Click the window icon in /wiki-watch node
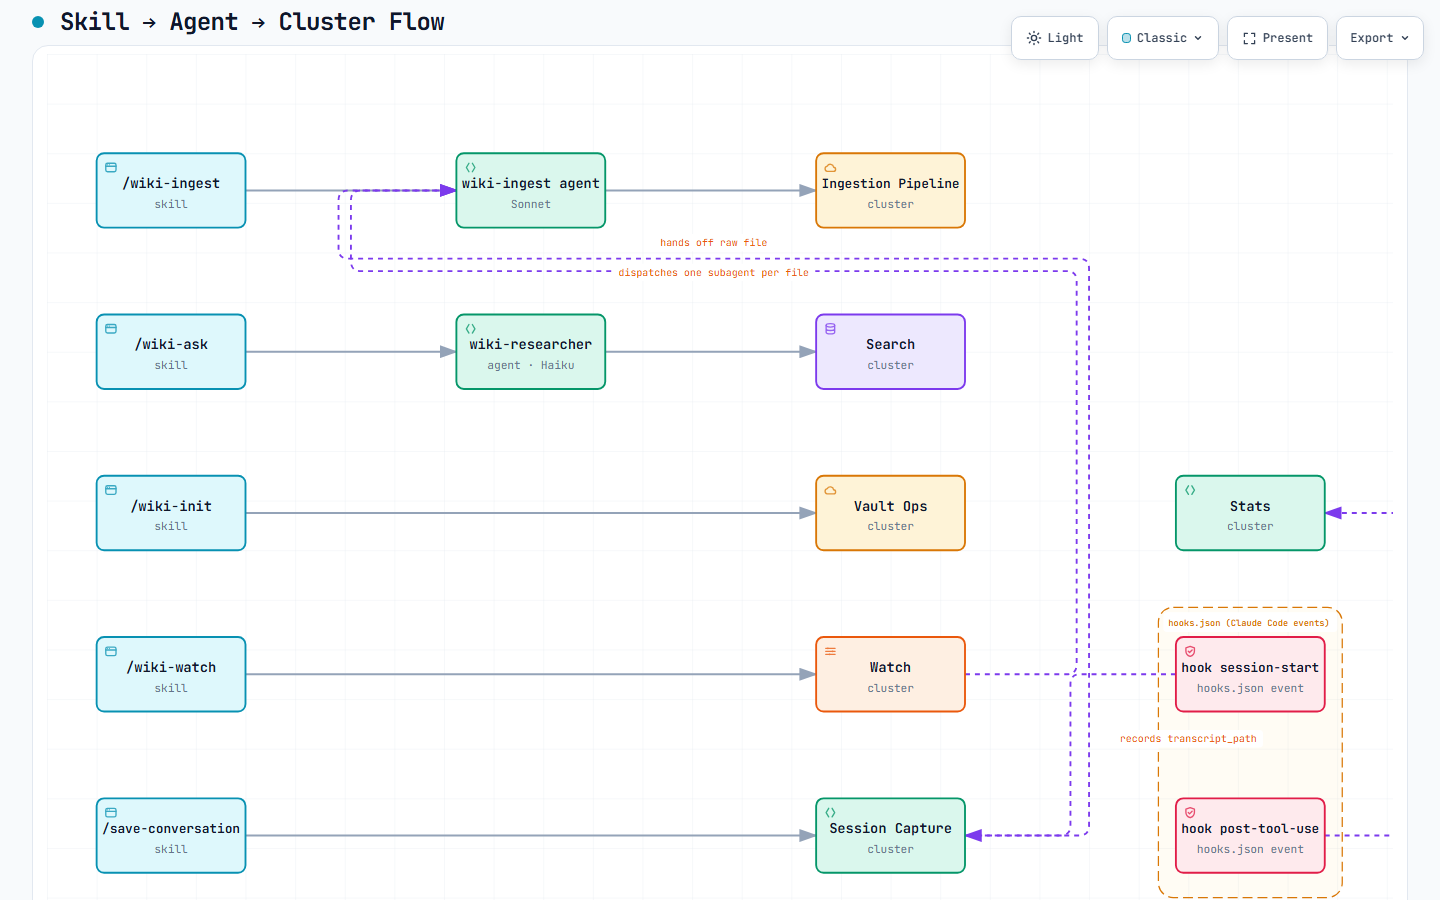This screenshot has height=900, width=1440. pos(111,651)
